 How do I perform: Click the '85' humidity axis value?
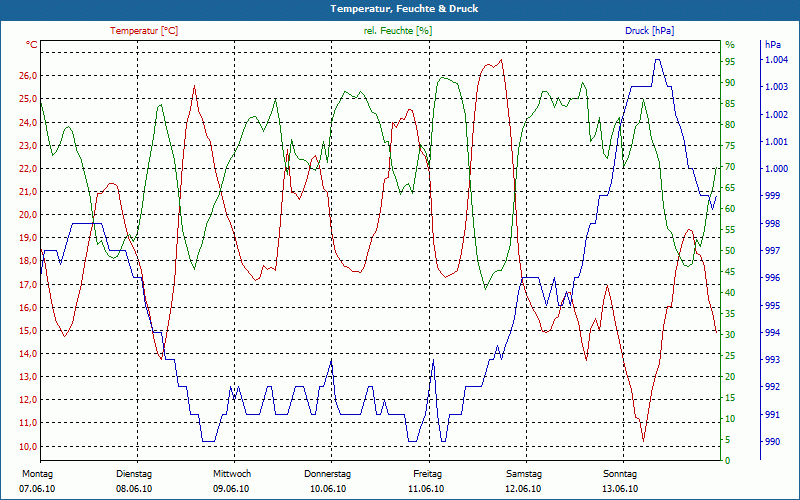730,104
